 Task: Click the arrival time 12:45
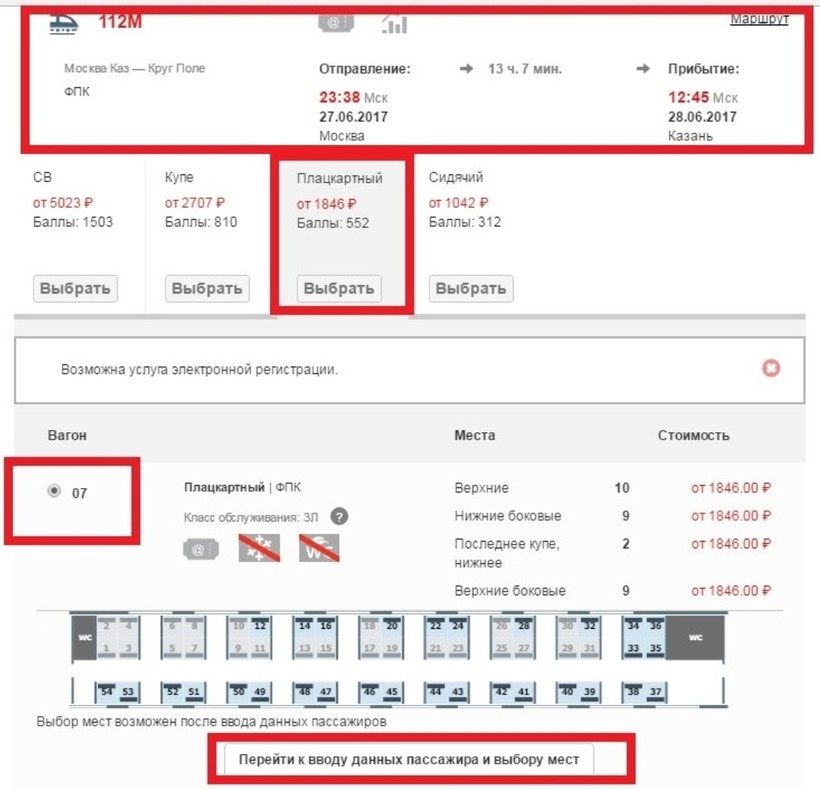pos(688,97)
